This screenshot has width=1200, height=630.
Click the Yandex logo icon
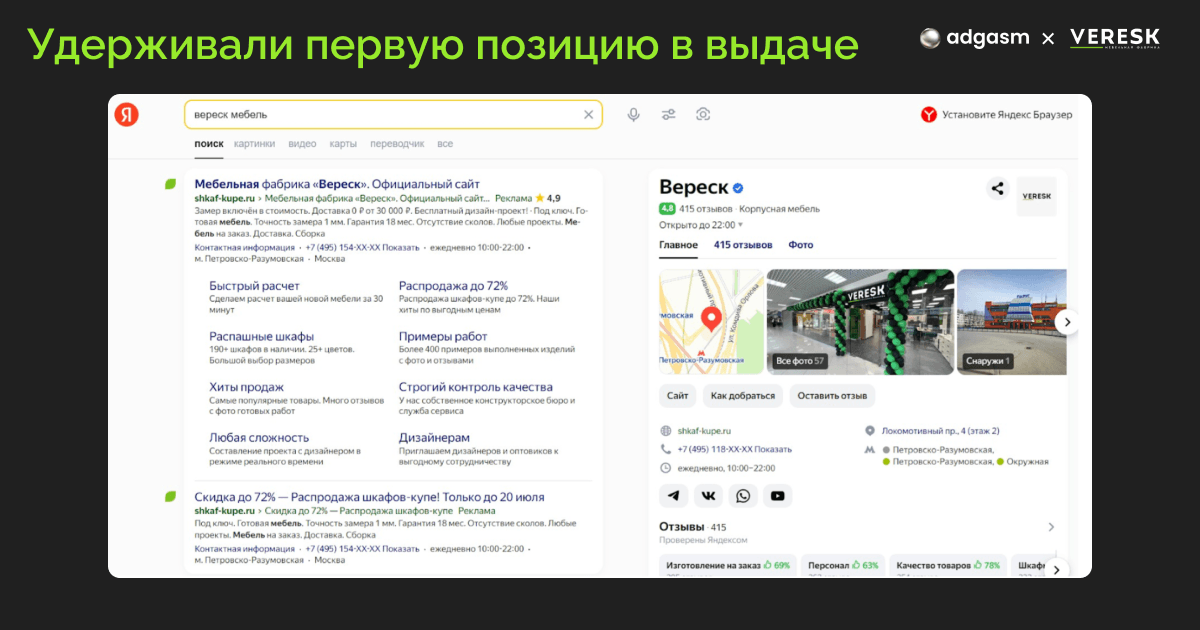(126, 114)
